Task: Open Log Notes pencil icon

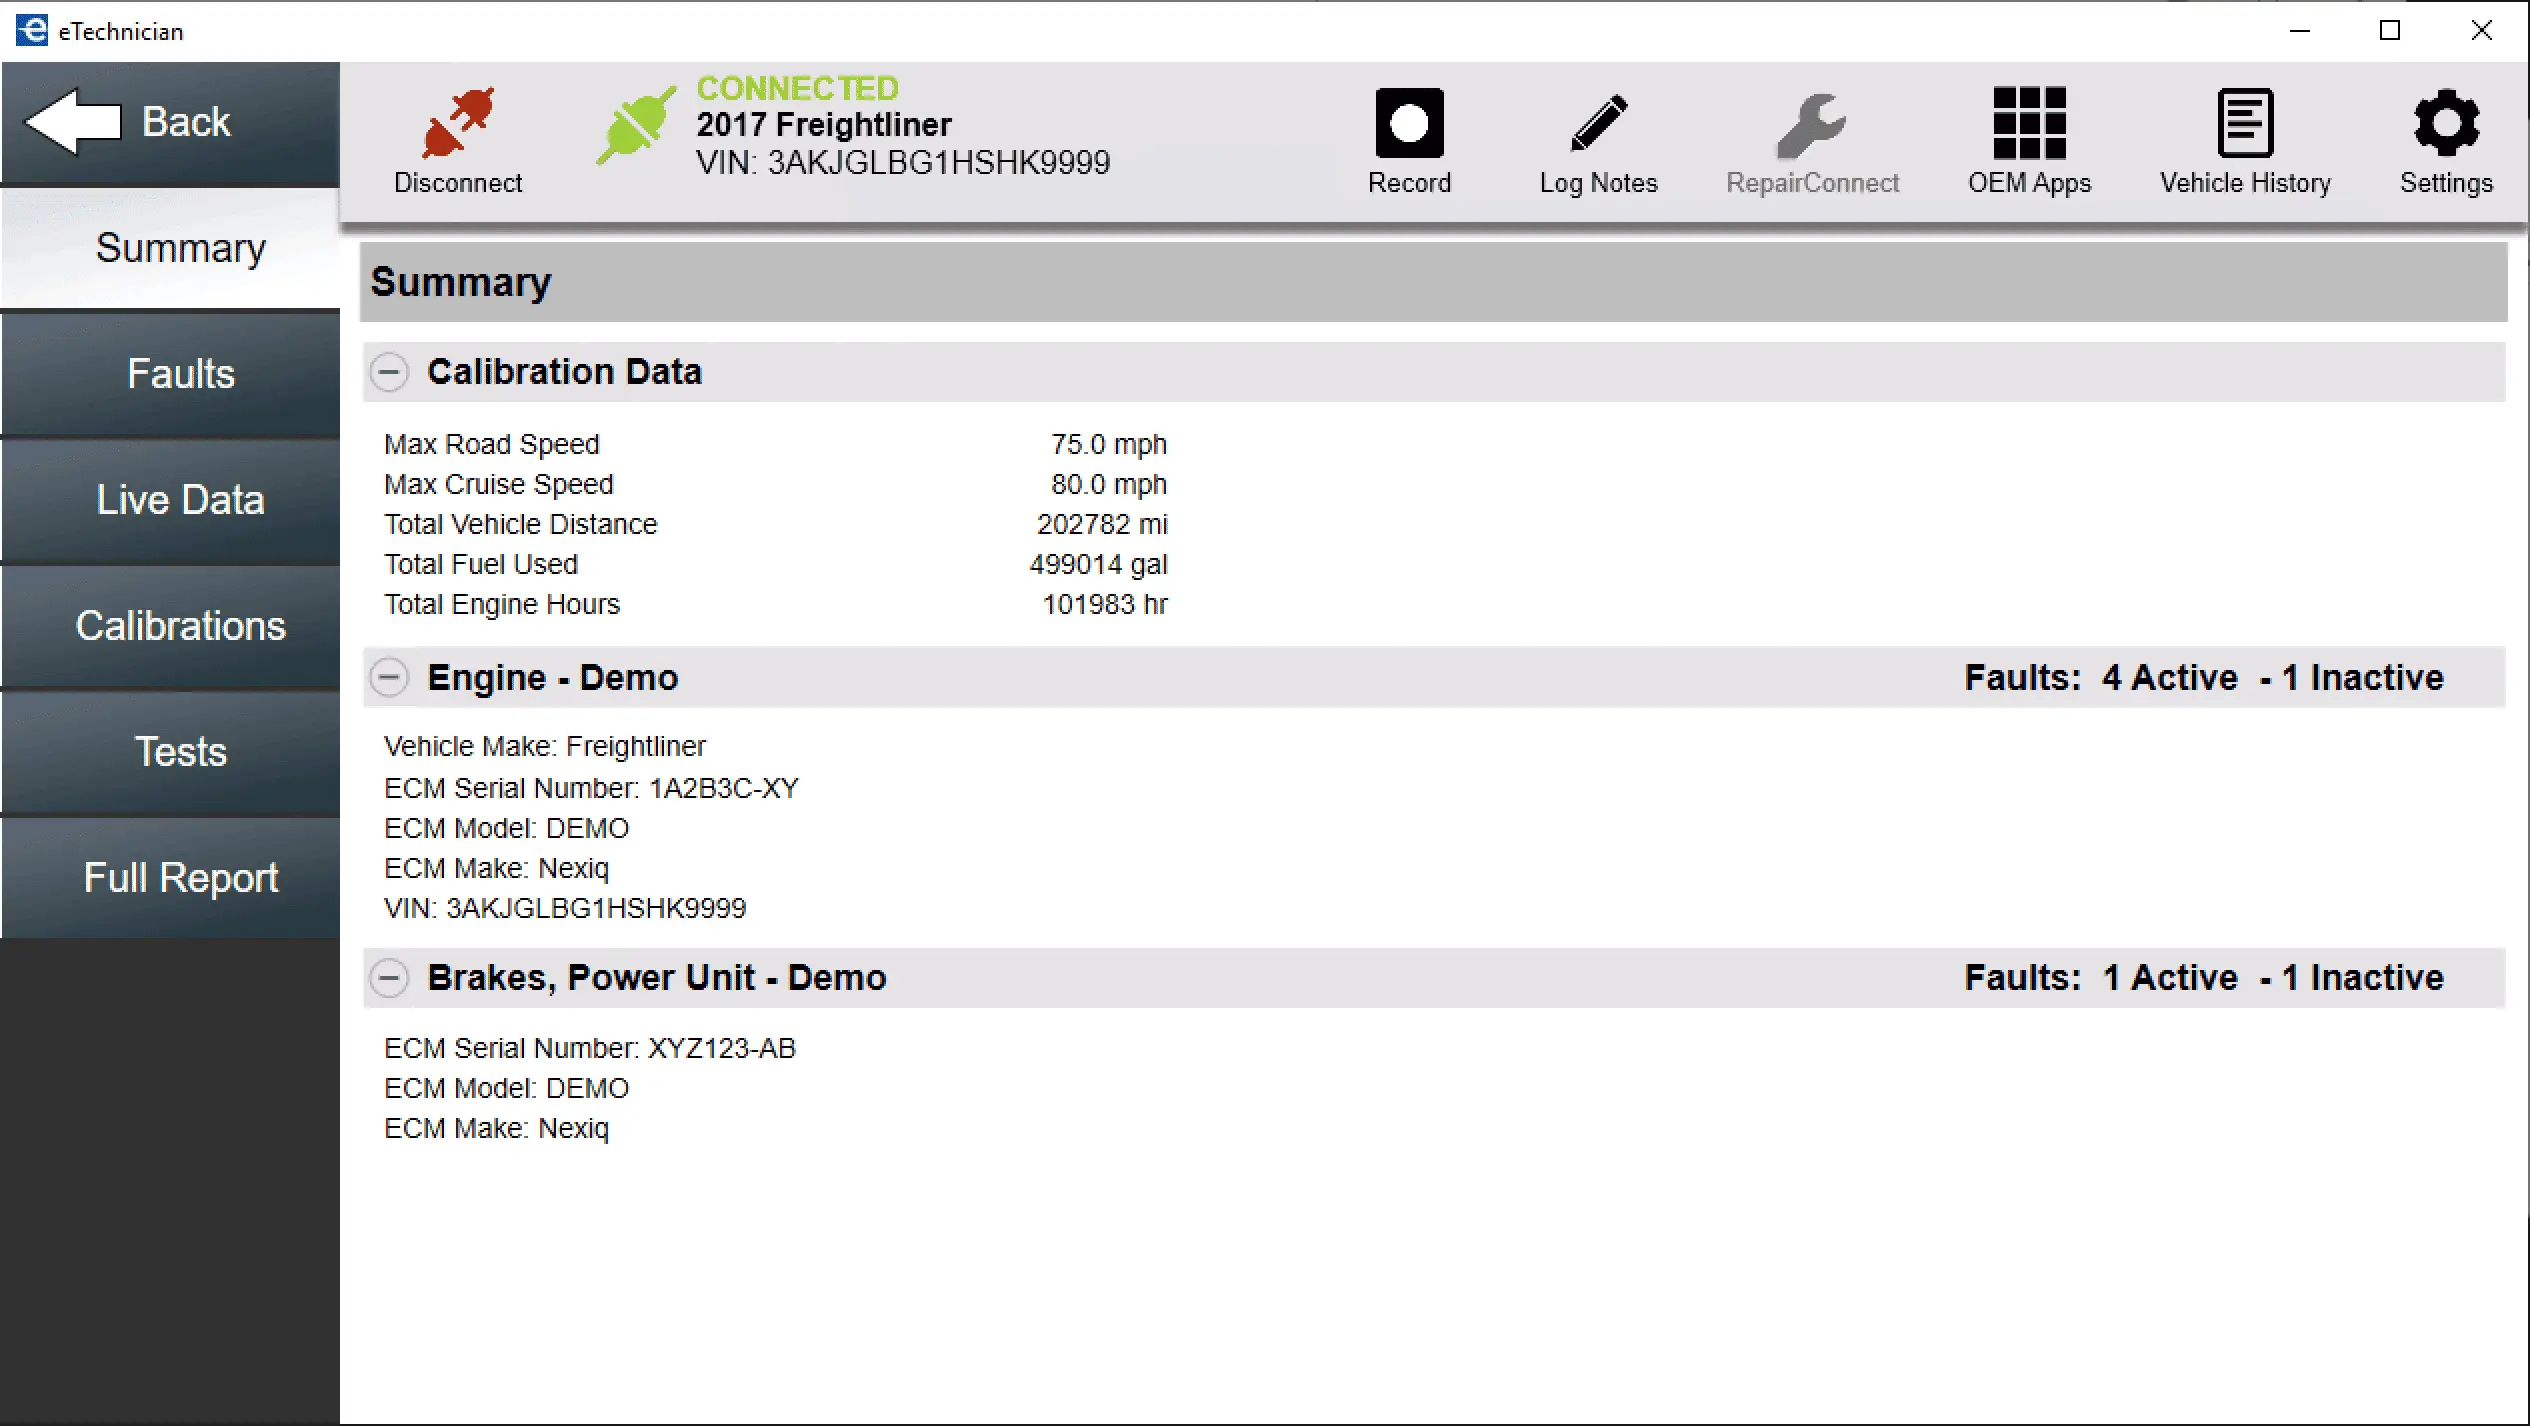Action: (1598, 124)
